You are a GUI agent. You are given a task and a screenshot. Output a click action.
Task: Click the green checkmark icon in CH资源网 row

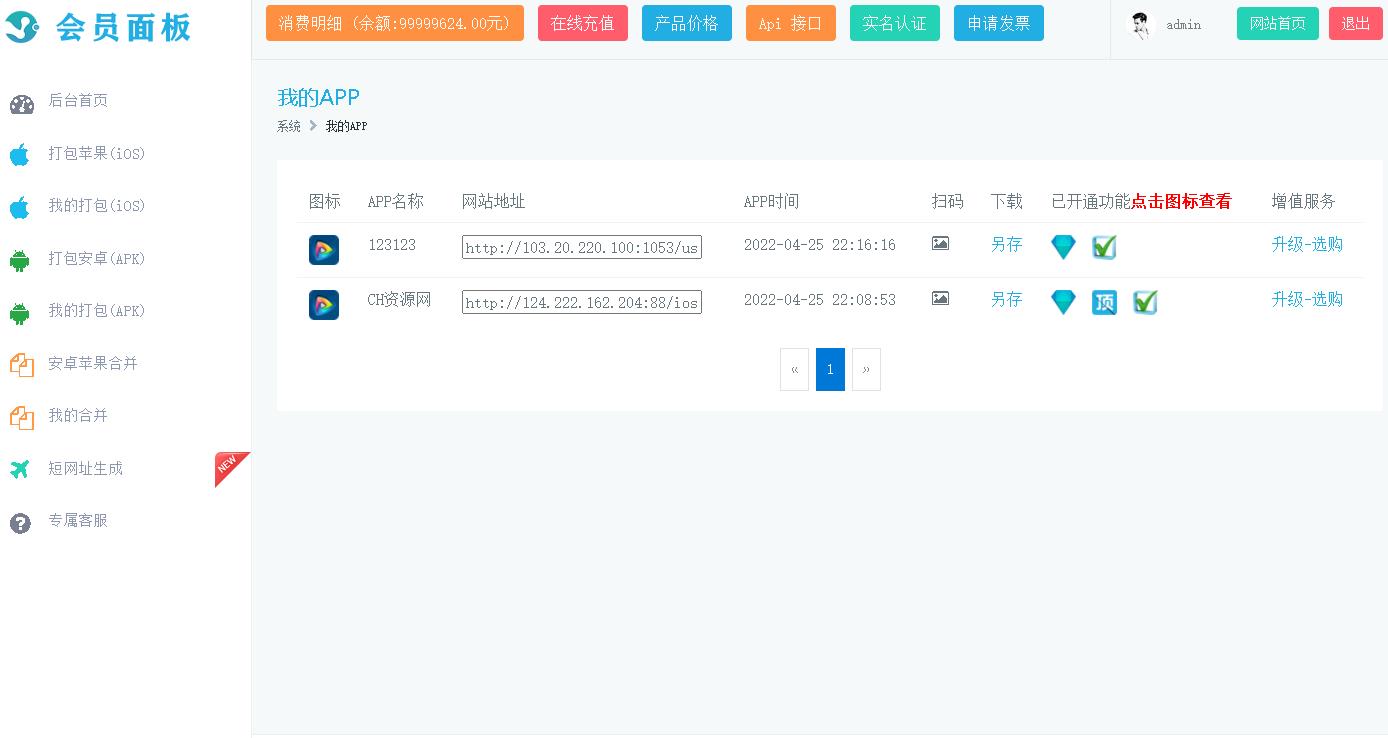(x=1145, y=302)
